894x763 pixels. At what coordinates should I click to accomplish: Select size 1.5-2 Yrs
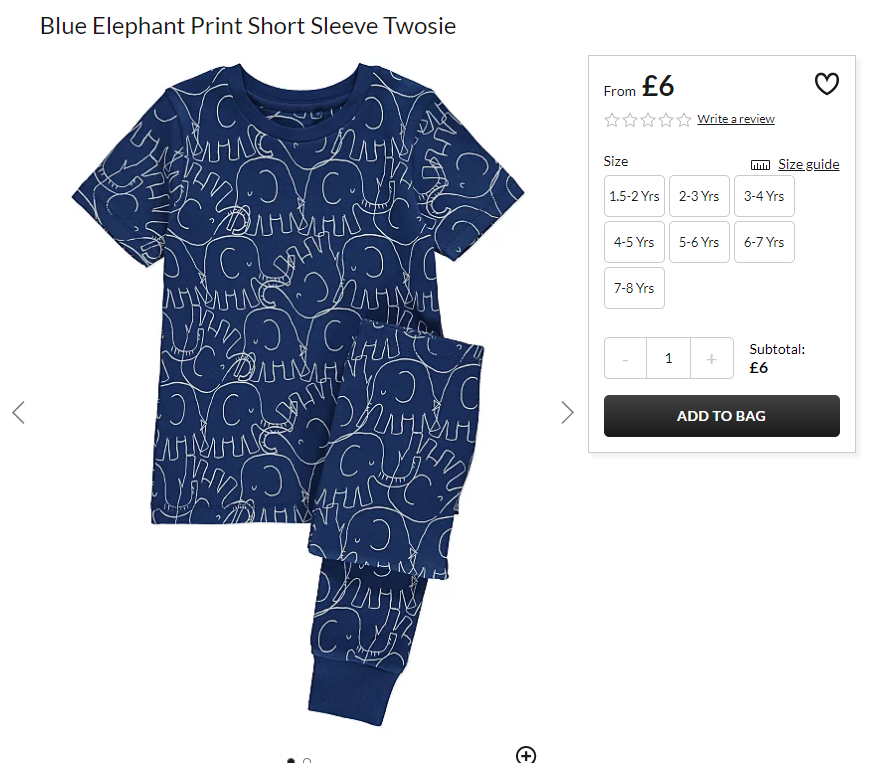click(634, 196)
